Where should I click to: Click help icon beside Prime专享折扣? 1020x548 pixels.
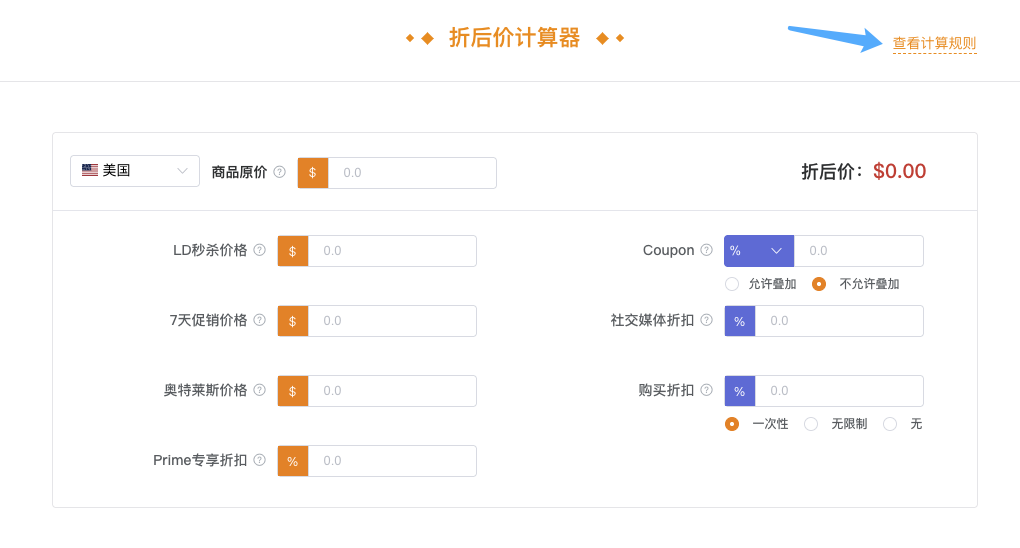click(260, 460)
